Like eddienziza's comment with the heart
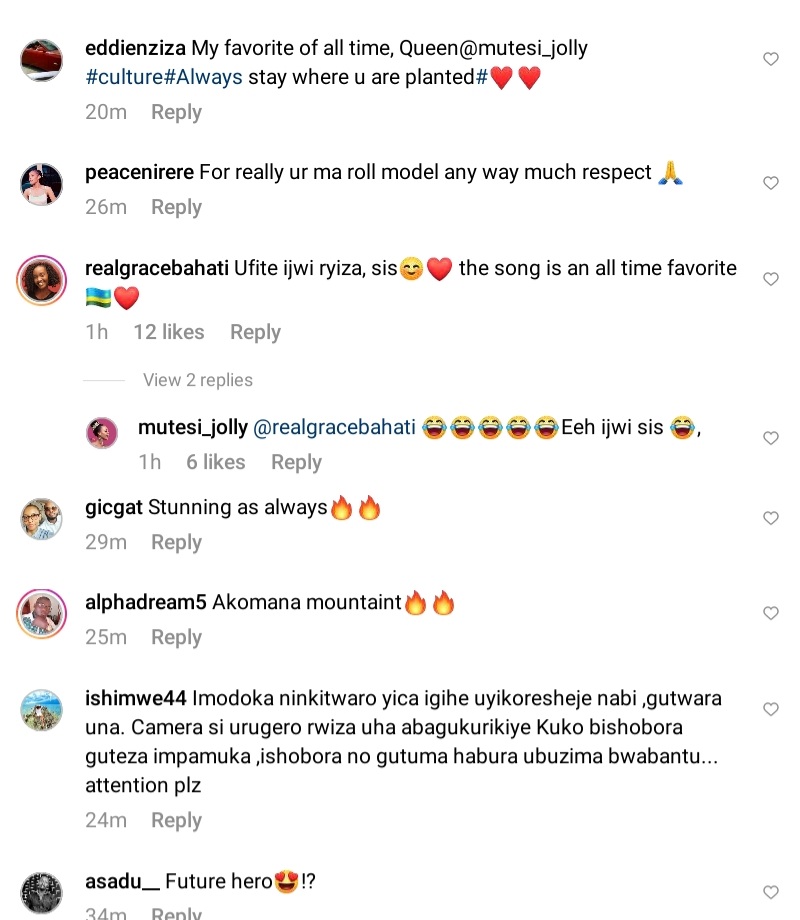Image resolution: width=800 pixels, height=920 pixels. click(x=771, y=60)
